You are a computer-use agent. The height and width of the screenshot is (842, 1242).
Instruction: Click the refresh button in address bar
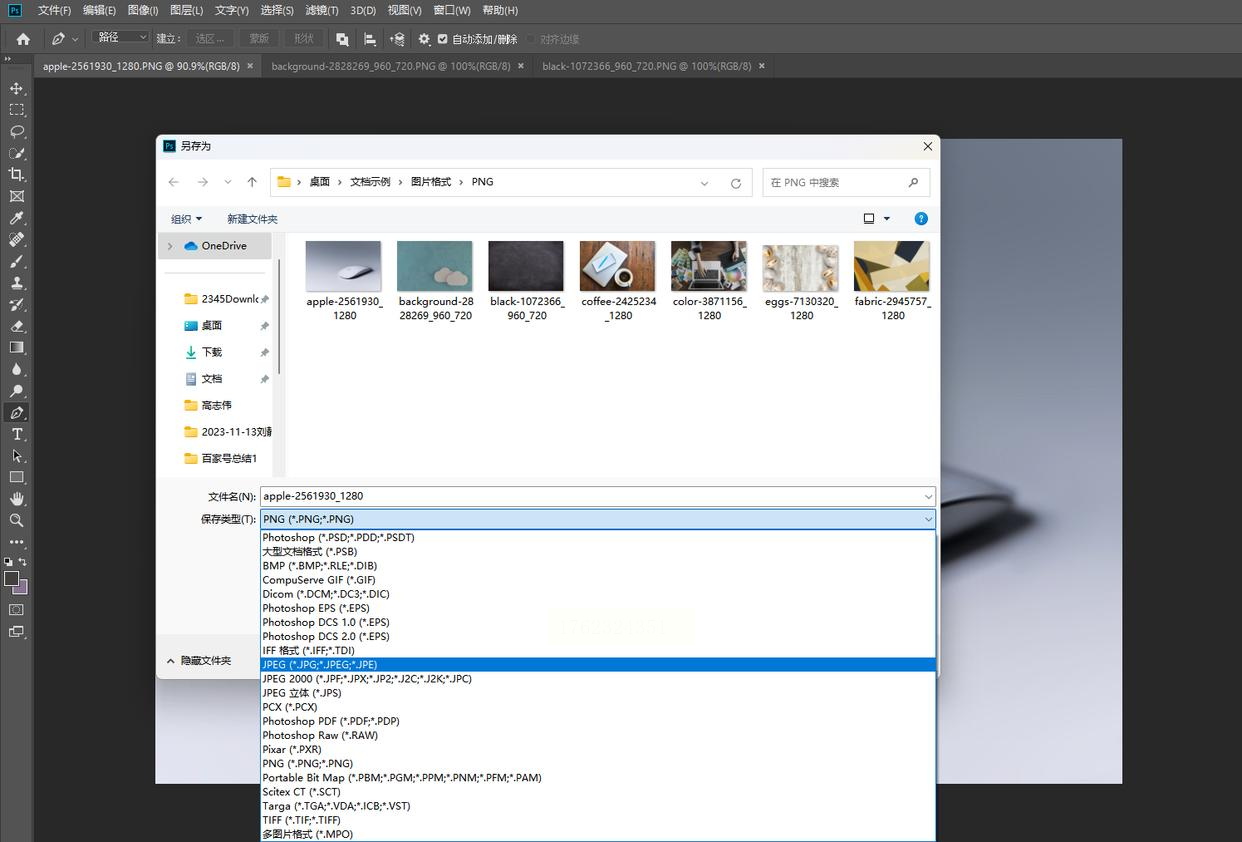pyautogui.click(x=735, y=183)
